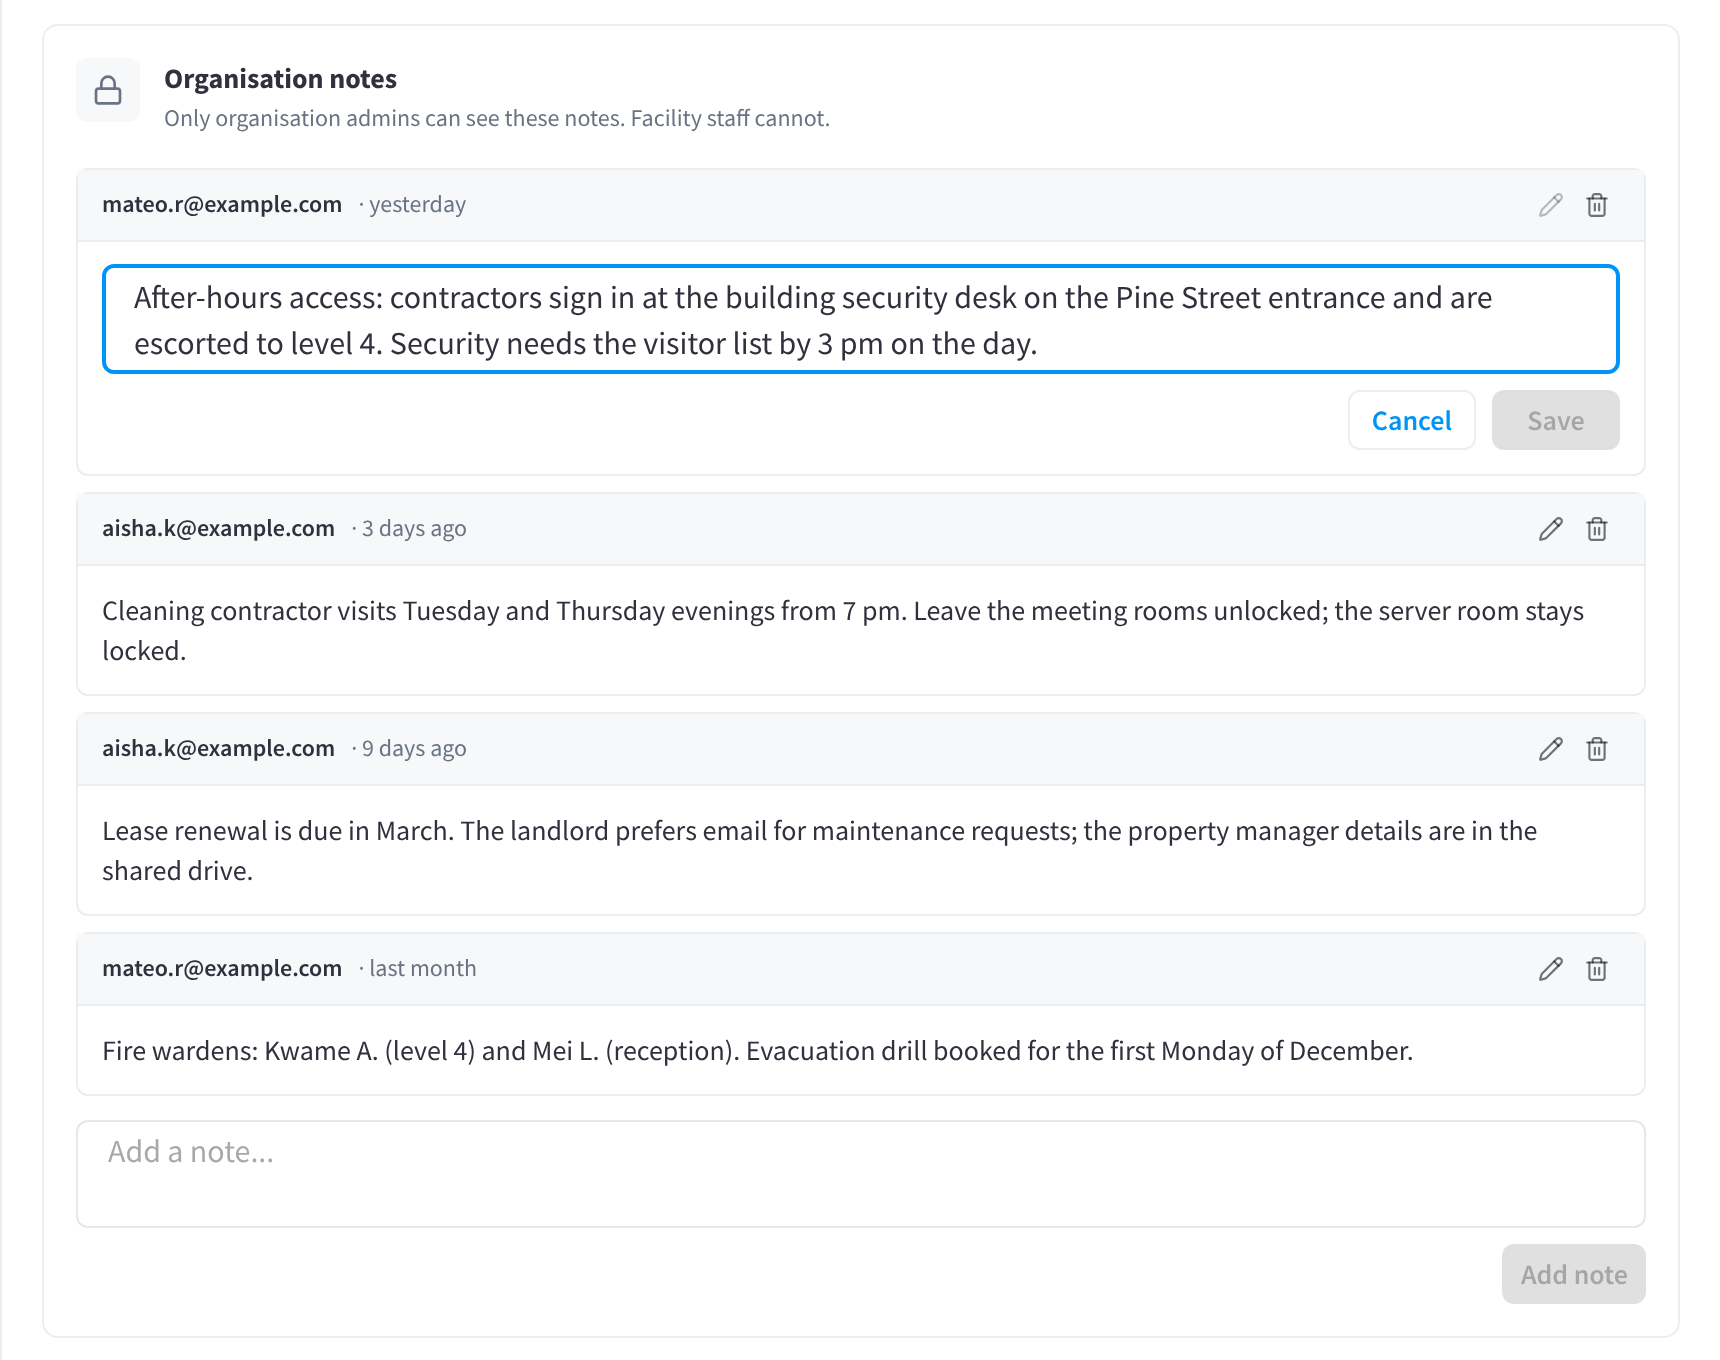Click the 'last month' timestamp

(423, 968)
